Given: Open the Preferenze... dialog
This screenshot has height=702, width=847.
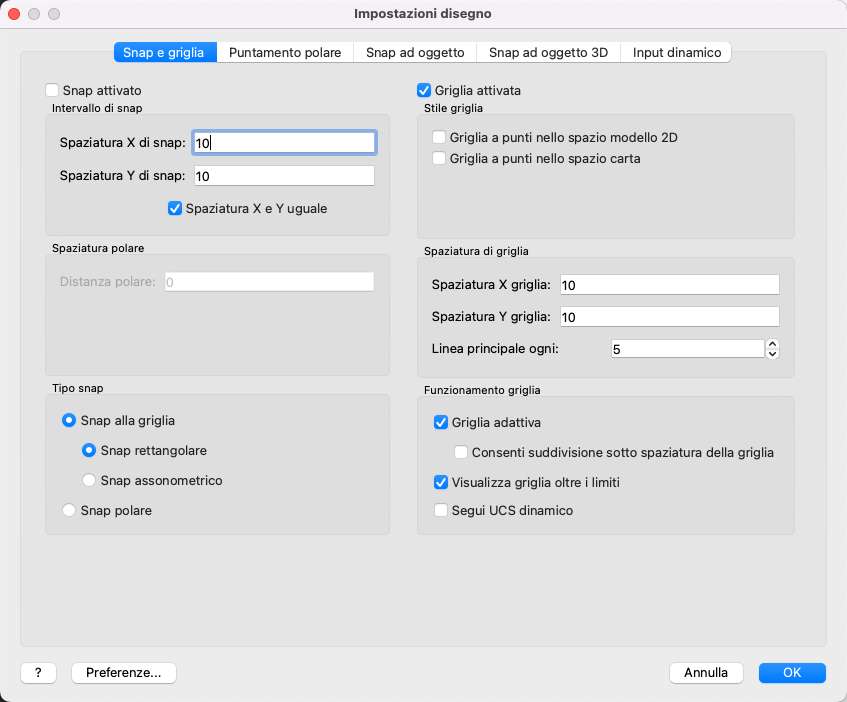Looking at the screenshot, I should click(124, 673).
